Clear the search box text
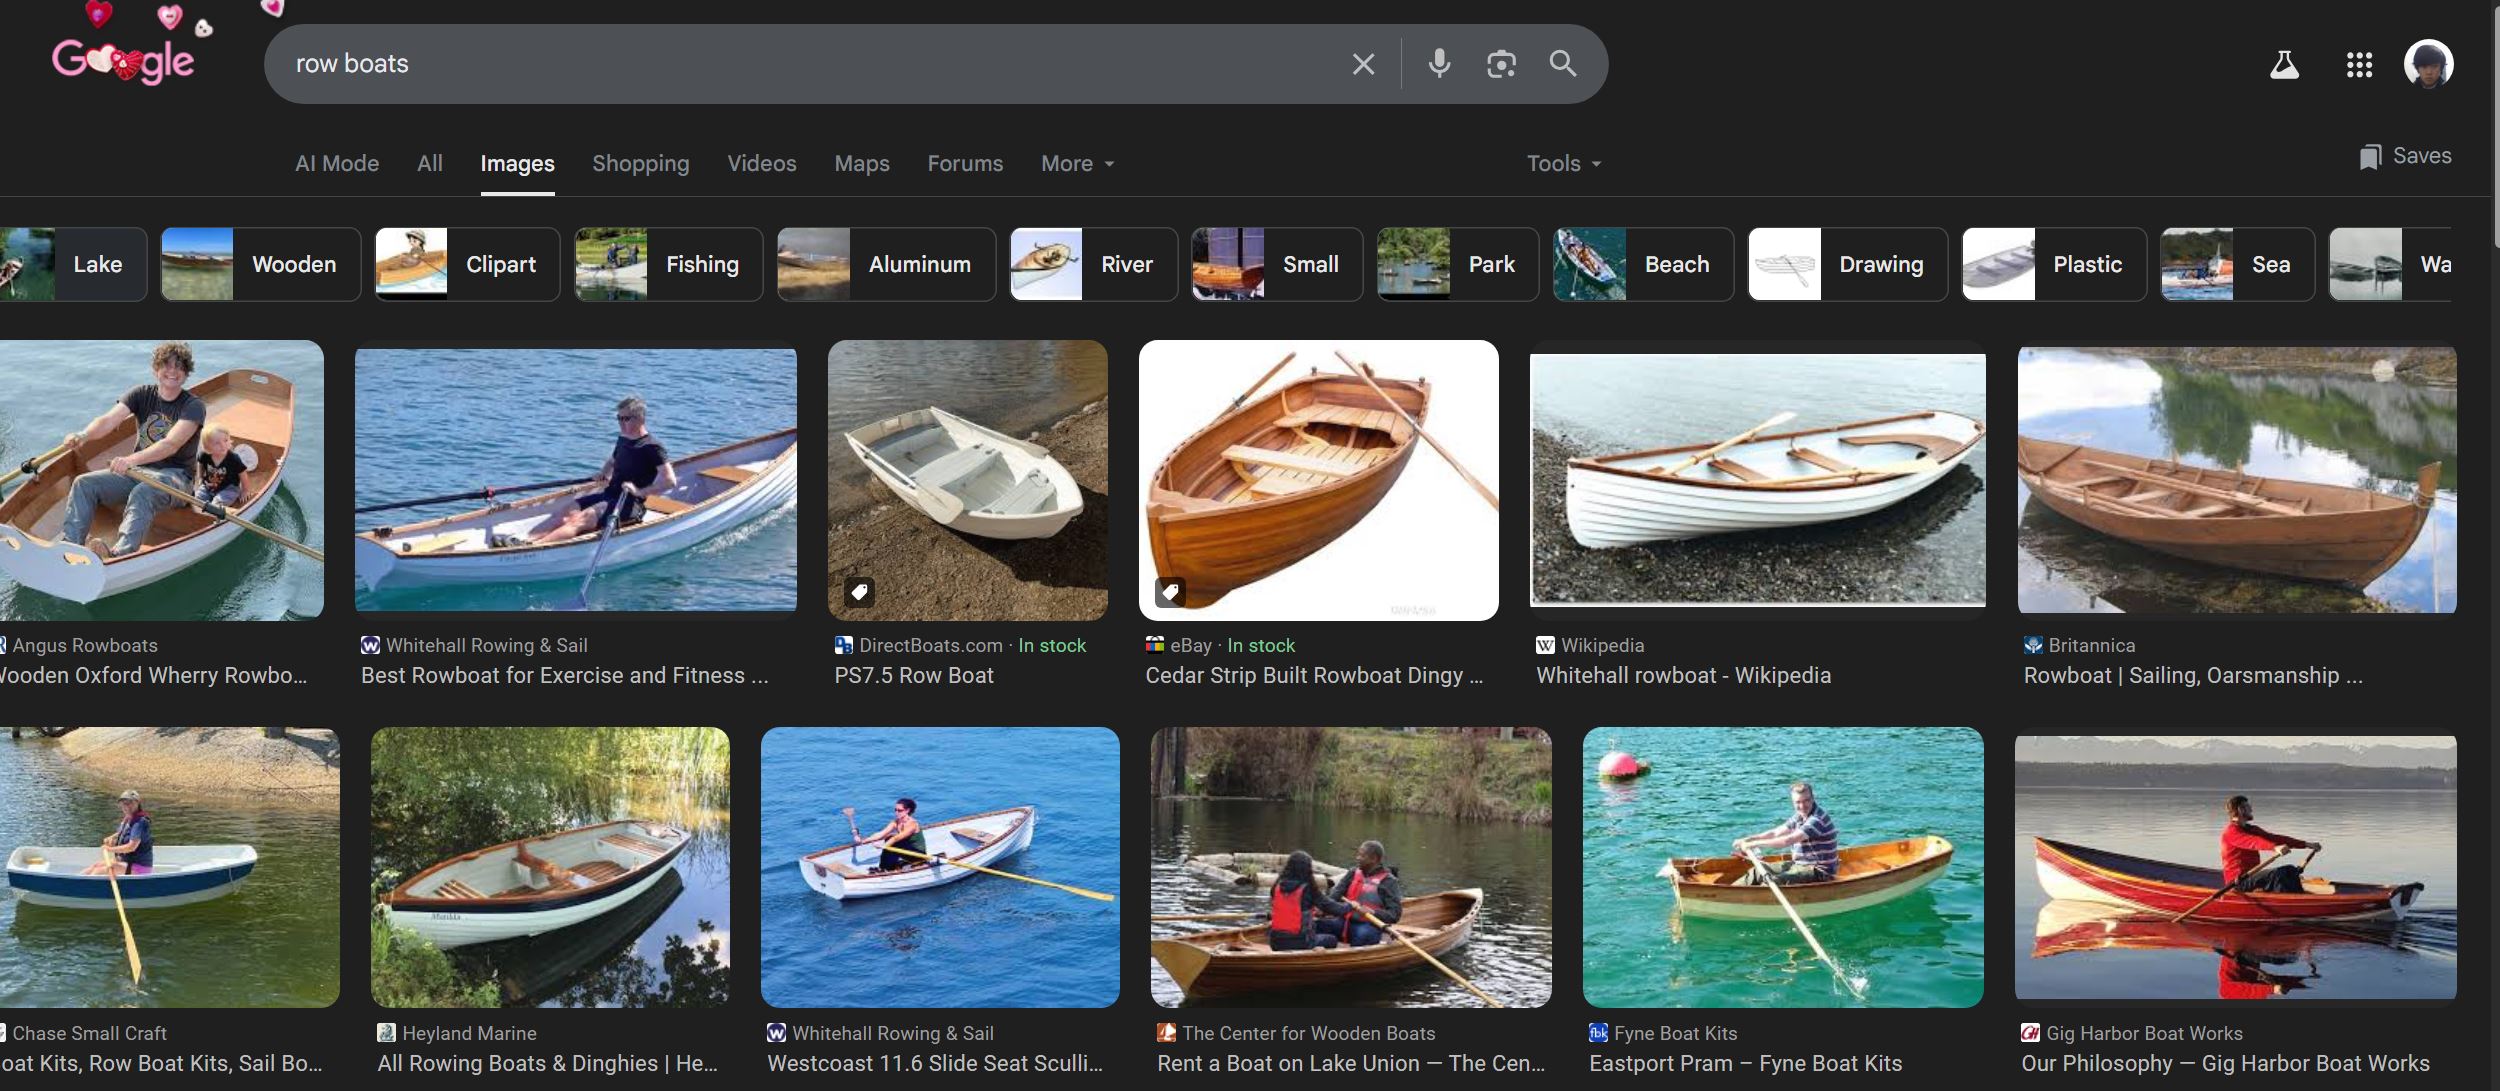The height and width of the screenshot is (1091, 2500). click(1363, 64)
